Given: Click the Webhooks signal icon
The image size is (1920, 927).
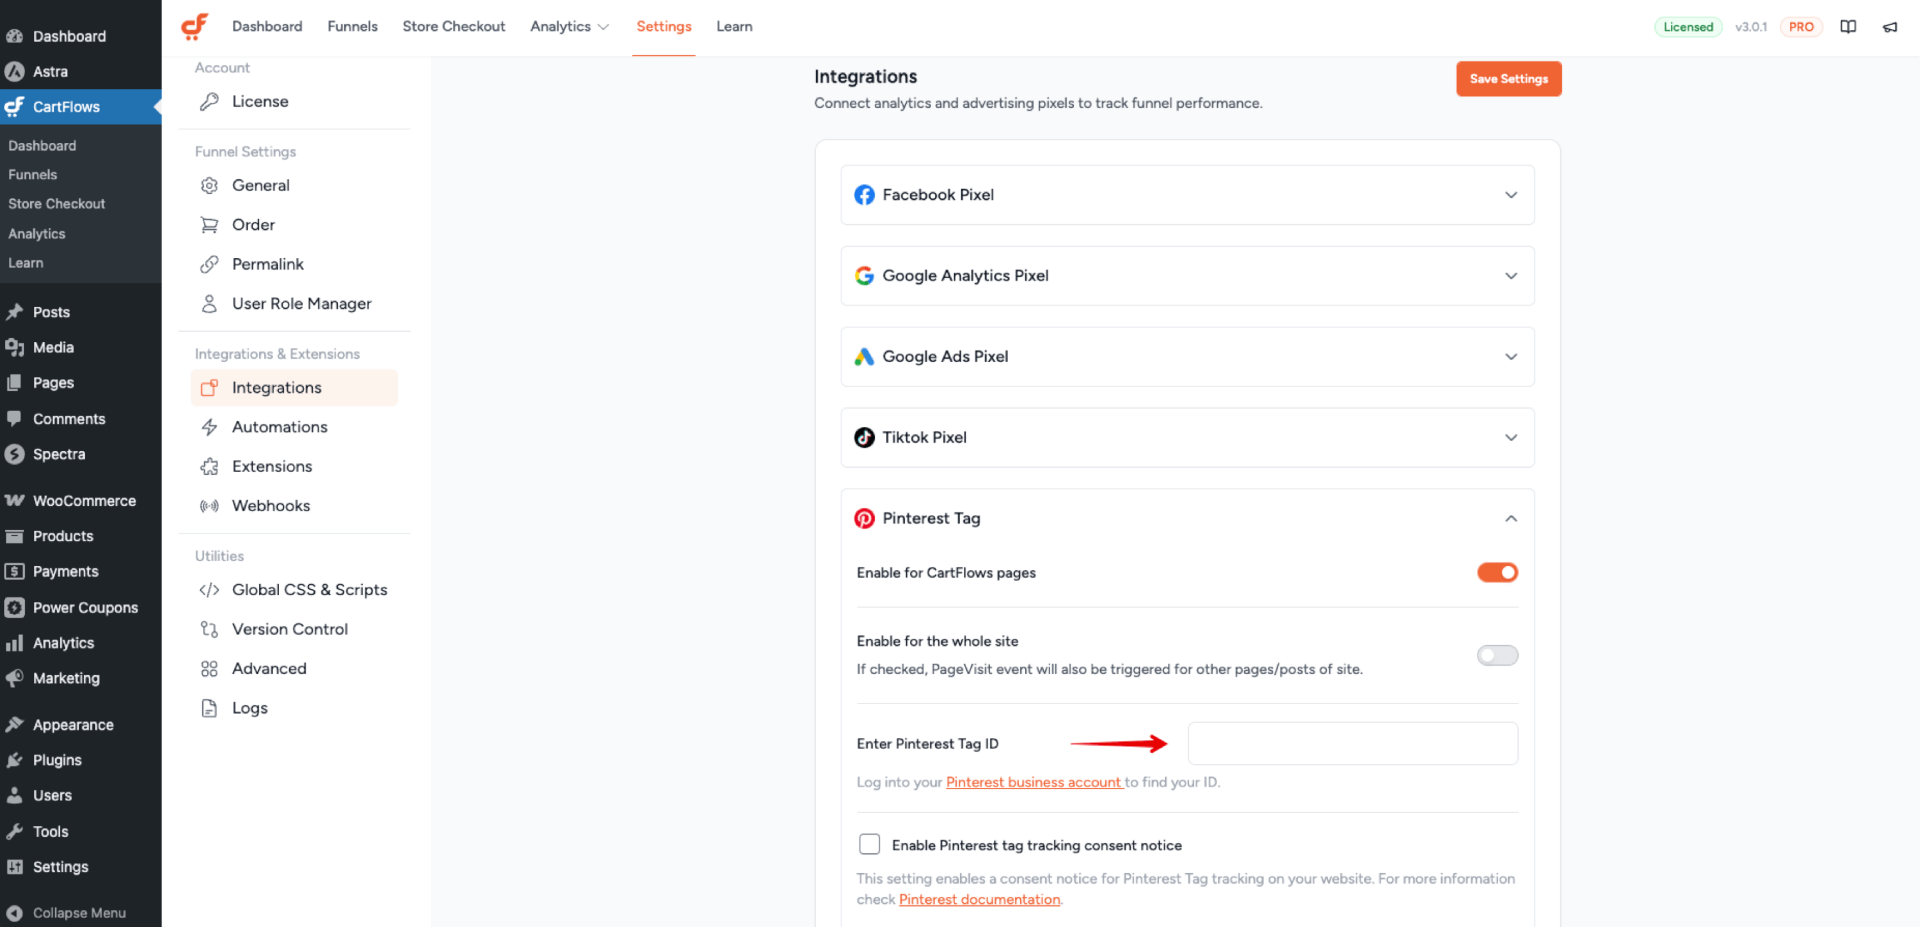Looking at the screenshot, I should (209, 506).
